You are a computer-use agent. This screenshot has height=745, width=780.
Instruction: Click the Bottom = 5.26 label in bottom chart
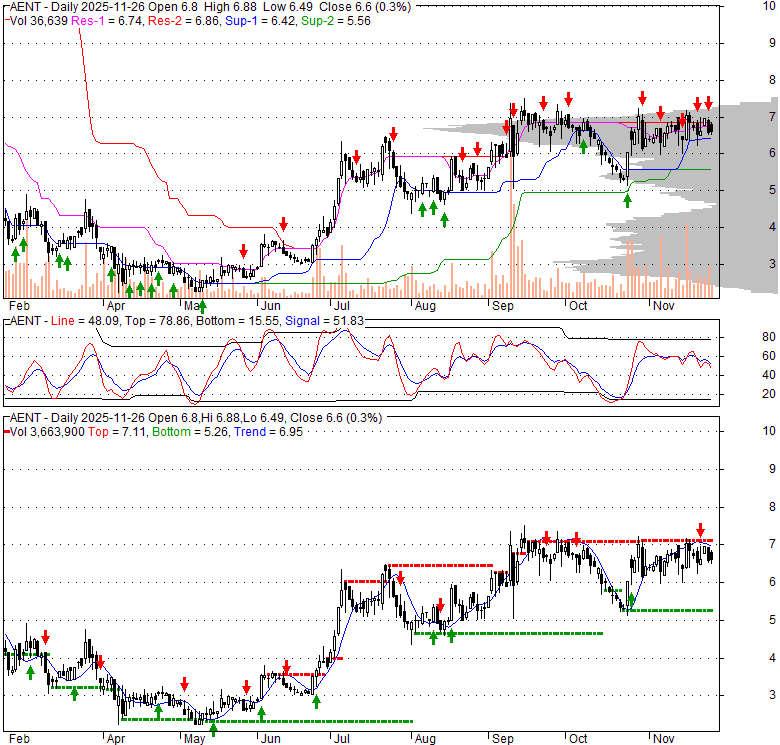pos(191,432)
